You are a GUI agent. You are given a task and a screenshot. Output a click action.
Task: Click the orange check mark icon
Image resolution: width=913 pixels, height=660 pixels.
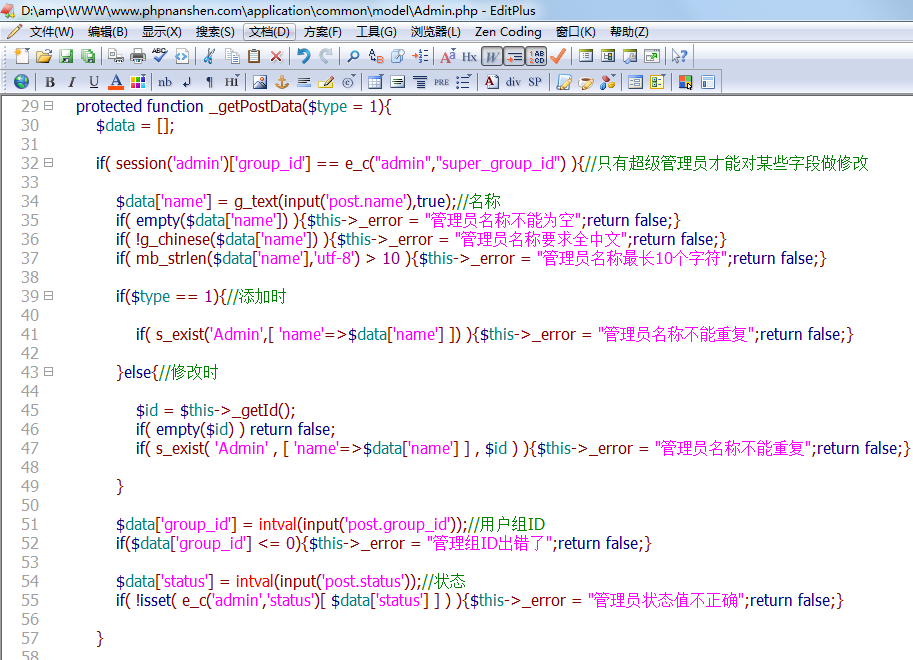(x=558, y=57)
